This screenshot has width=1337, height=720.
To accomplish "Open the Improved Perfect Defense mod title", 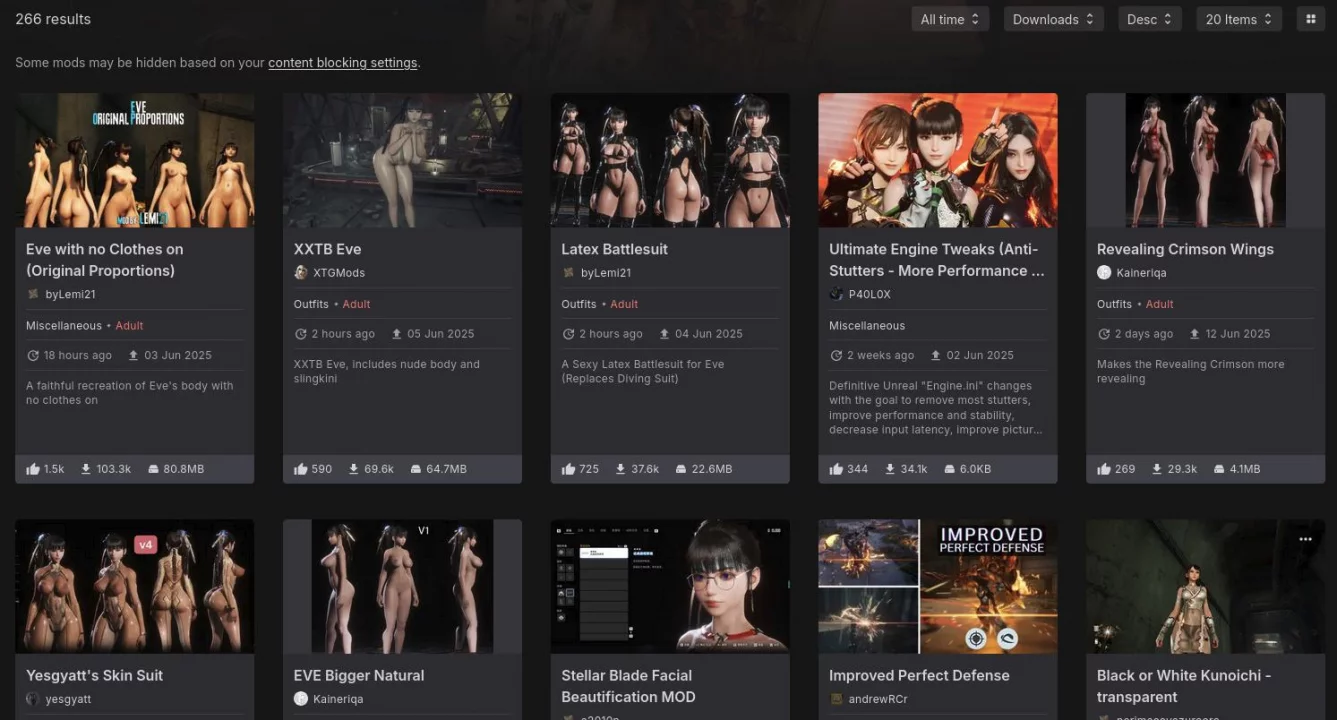I will 919,675.
